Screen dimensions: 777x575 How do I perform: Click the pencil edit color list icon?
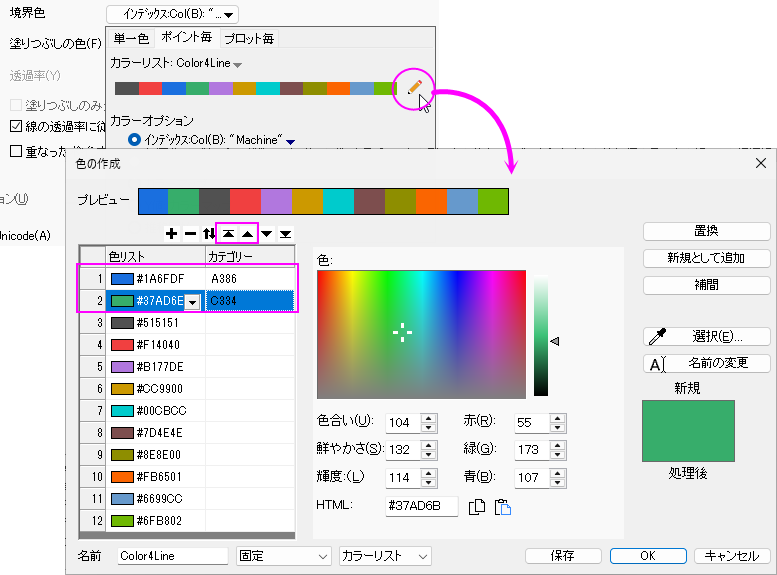coord(415,88)
